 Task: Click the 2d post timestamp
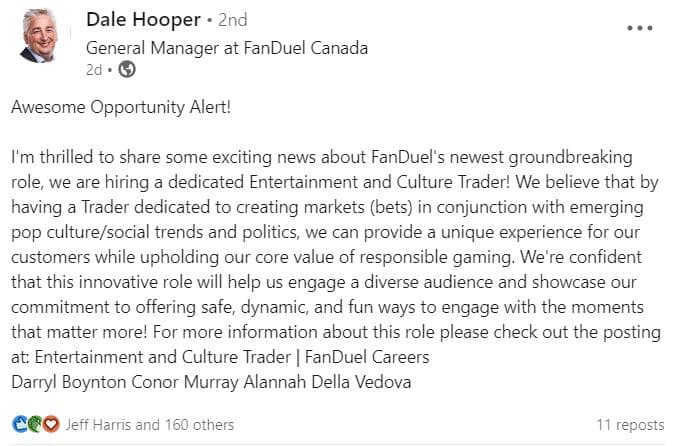pos(94,70)
